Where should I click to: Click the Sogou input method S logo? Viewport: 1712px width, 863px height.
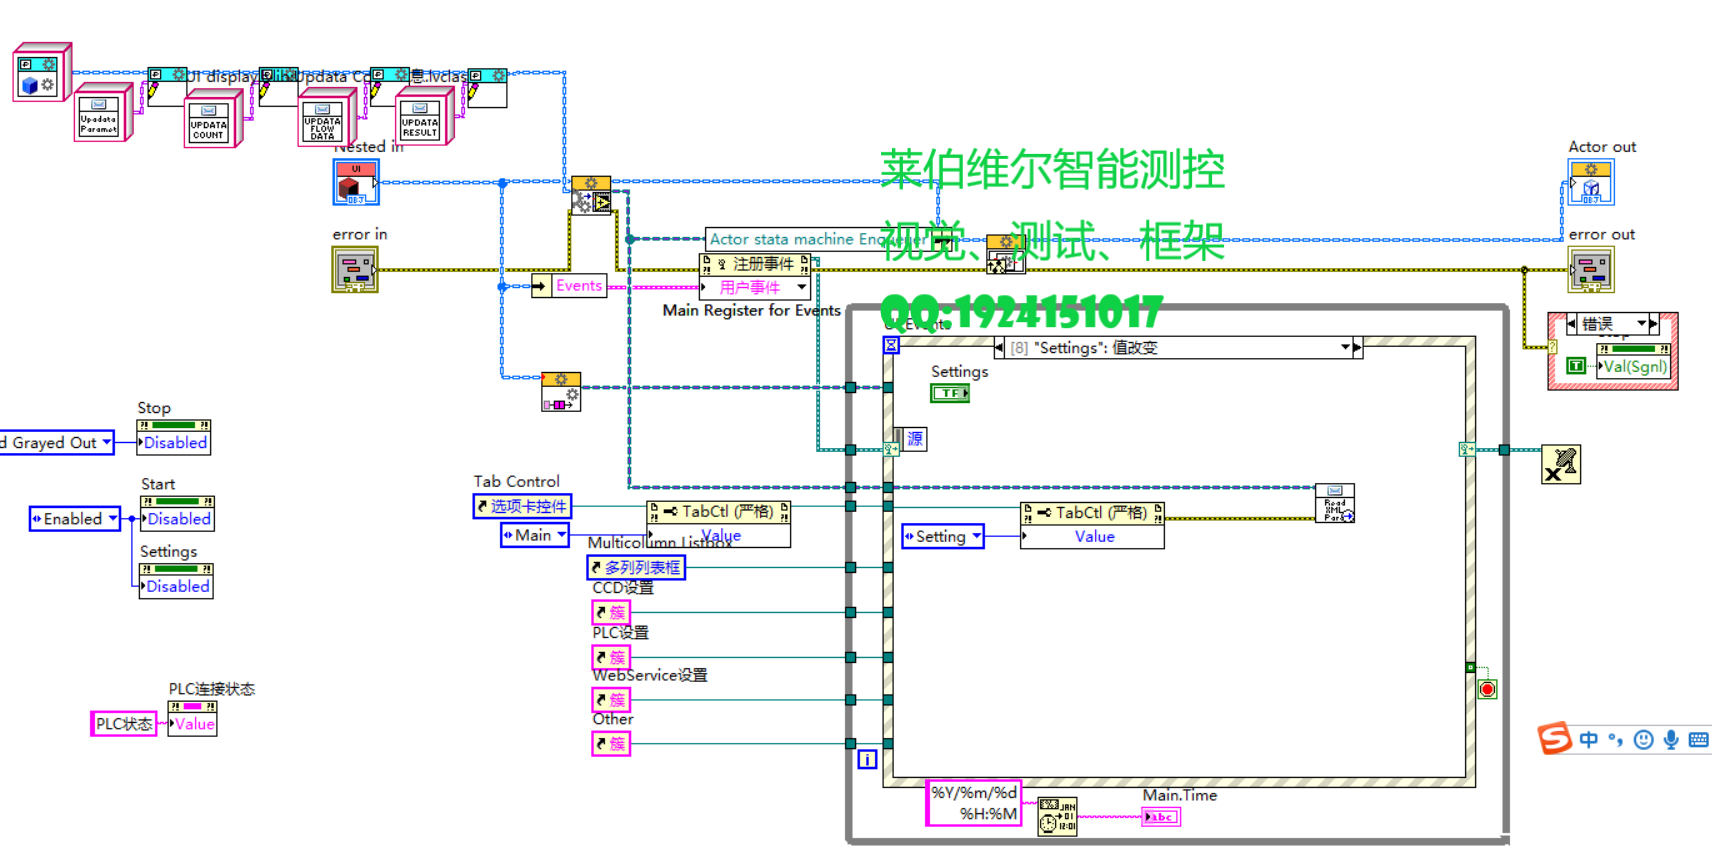(x=1555, y=739)
